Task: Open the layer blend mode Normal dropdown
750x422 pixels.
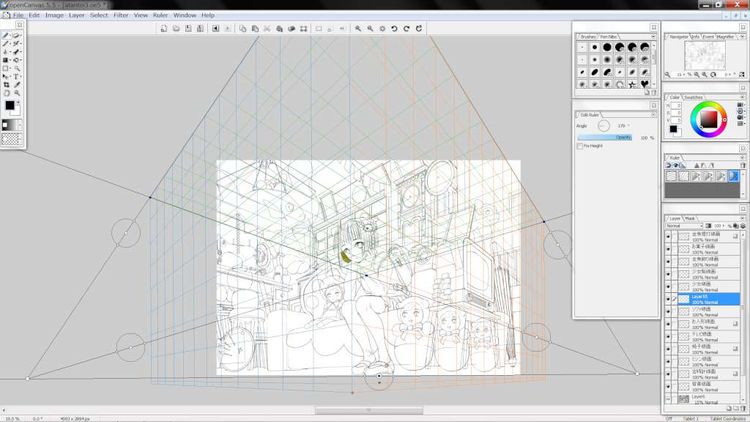Action: pos(684,225)
